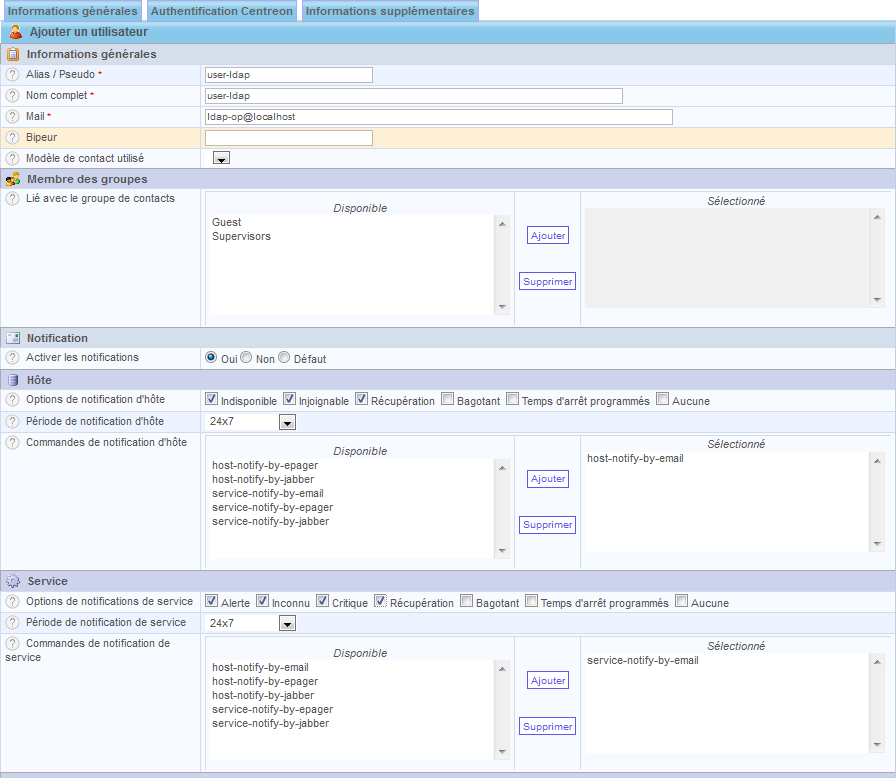Select Oui for Activer les notifications

211,358
